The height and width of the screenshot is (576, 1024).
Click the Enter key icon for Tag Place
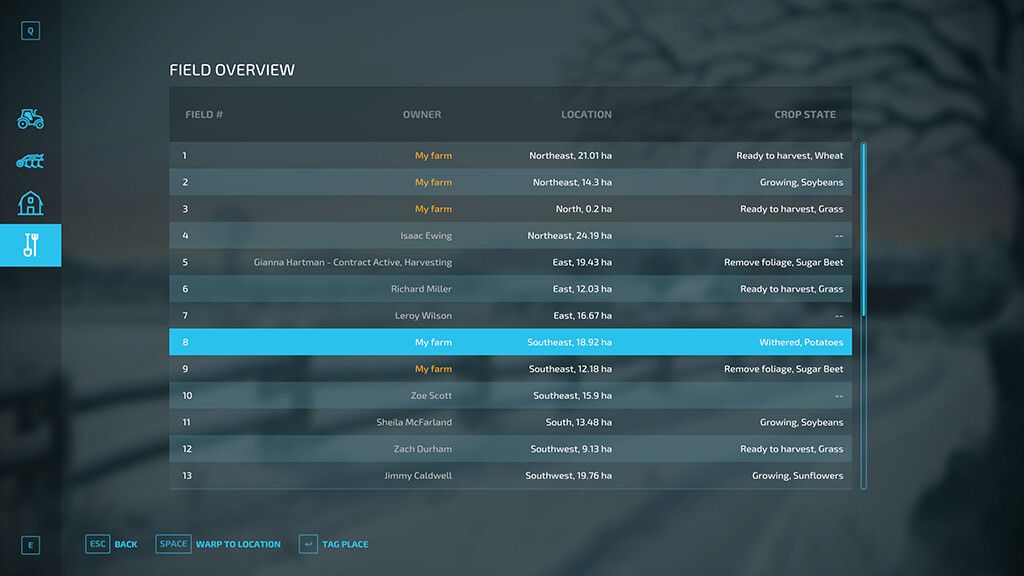pos(308,544)
